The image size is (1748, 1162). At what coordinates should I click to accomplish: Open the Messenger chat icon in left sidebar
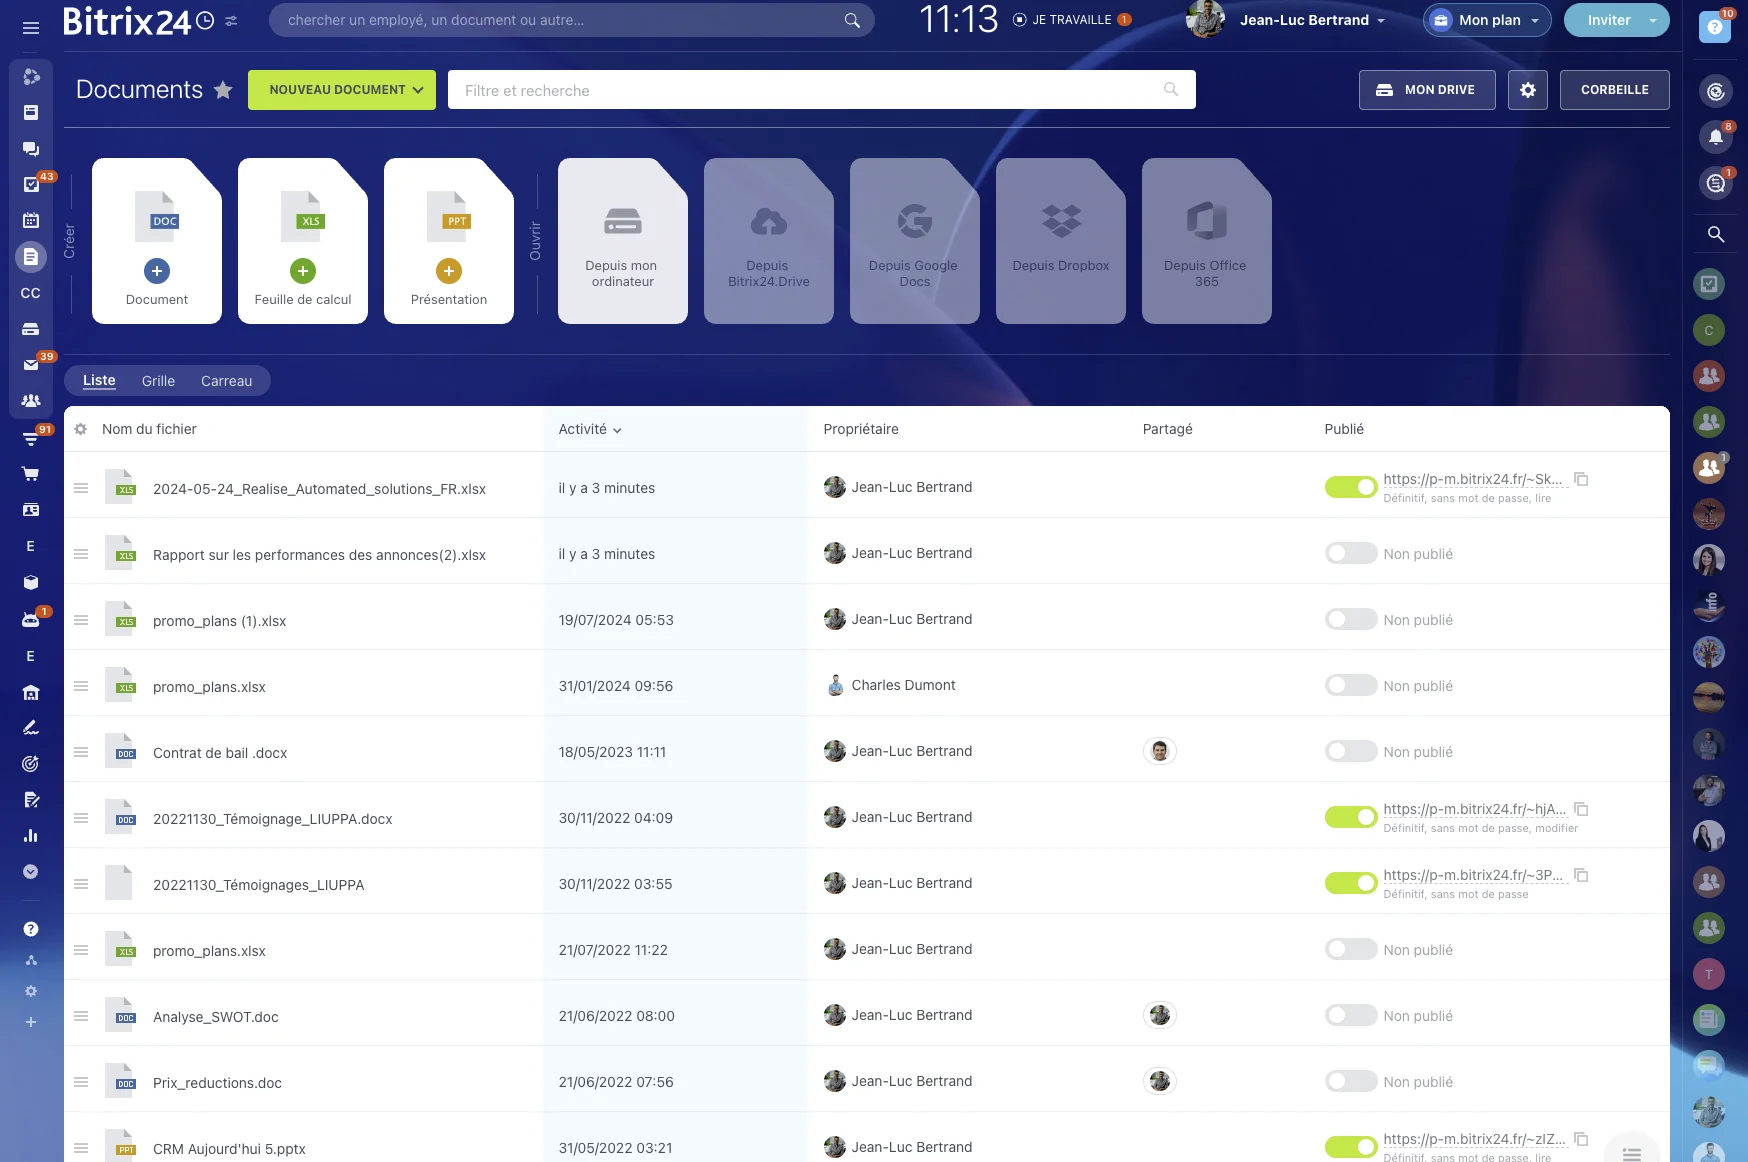(x=31, y=149)
